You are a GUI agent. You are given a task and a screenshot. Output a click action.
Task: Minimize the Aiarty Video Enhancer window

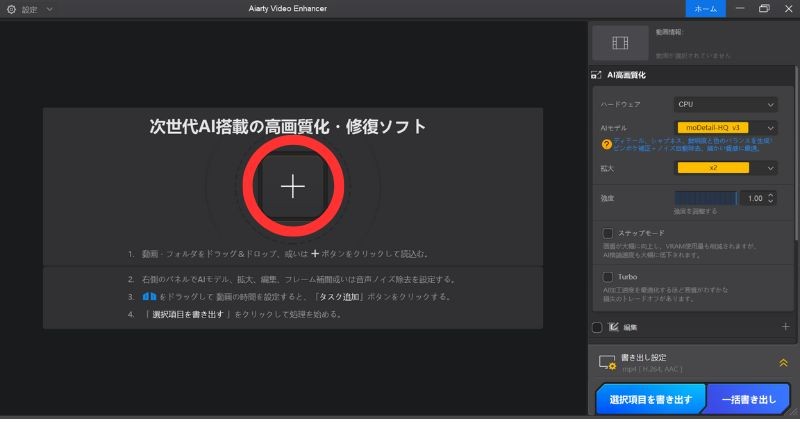(740, 9)
